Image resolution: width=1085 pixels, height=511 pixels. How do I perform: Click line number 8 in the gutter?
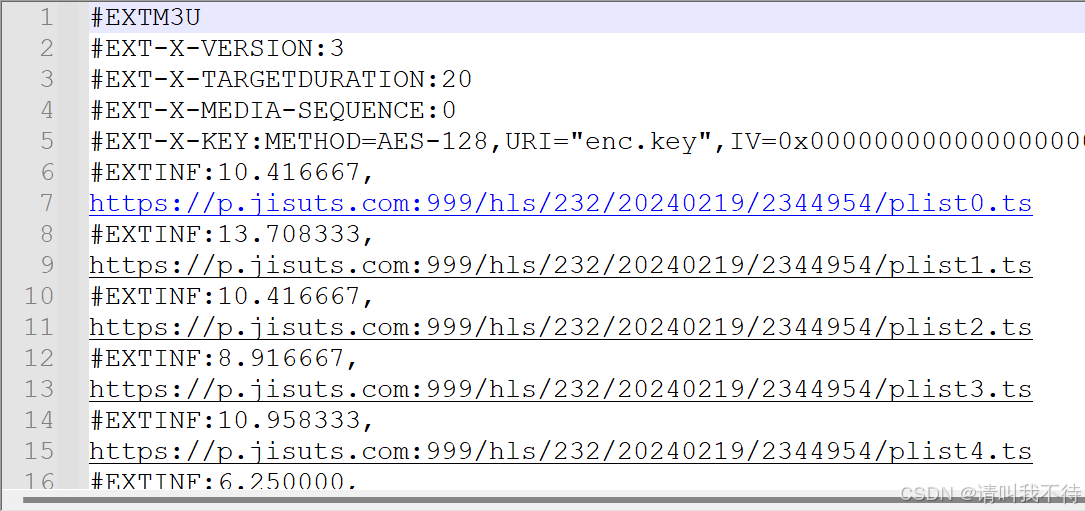[x=46, y=234]
